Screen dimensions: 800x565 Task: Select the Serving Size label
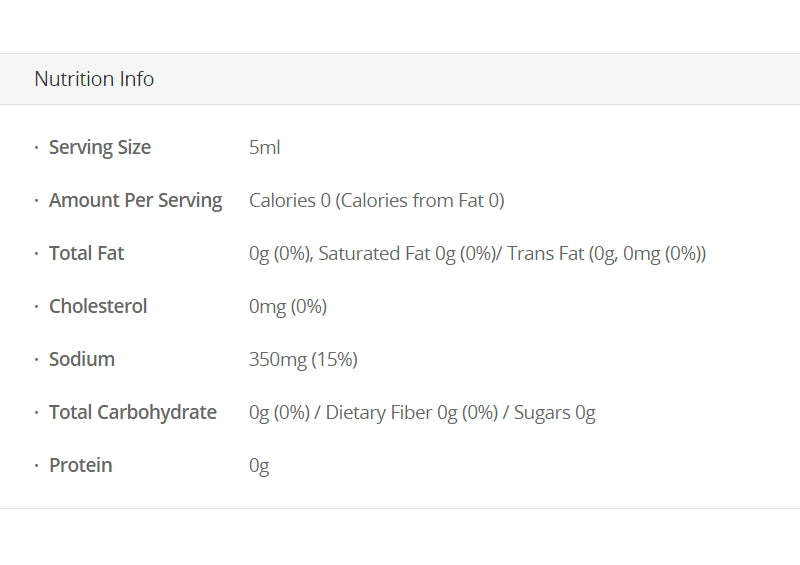[99, 148]
